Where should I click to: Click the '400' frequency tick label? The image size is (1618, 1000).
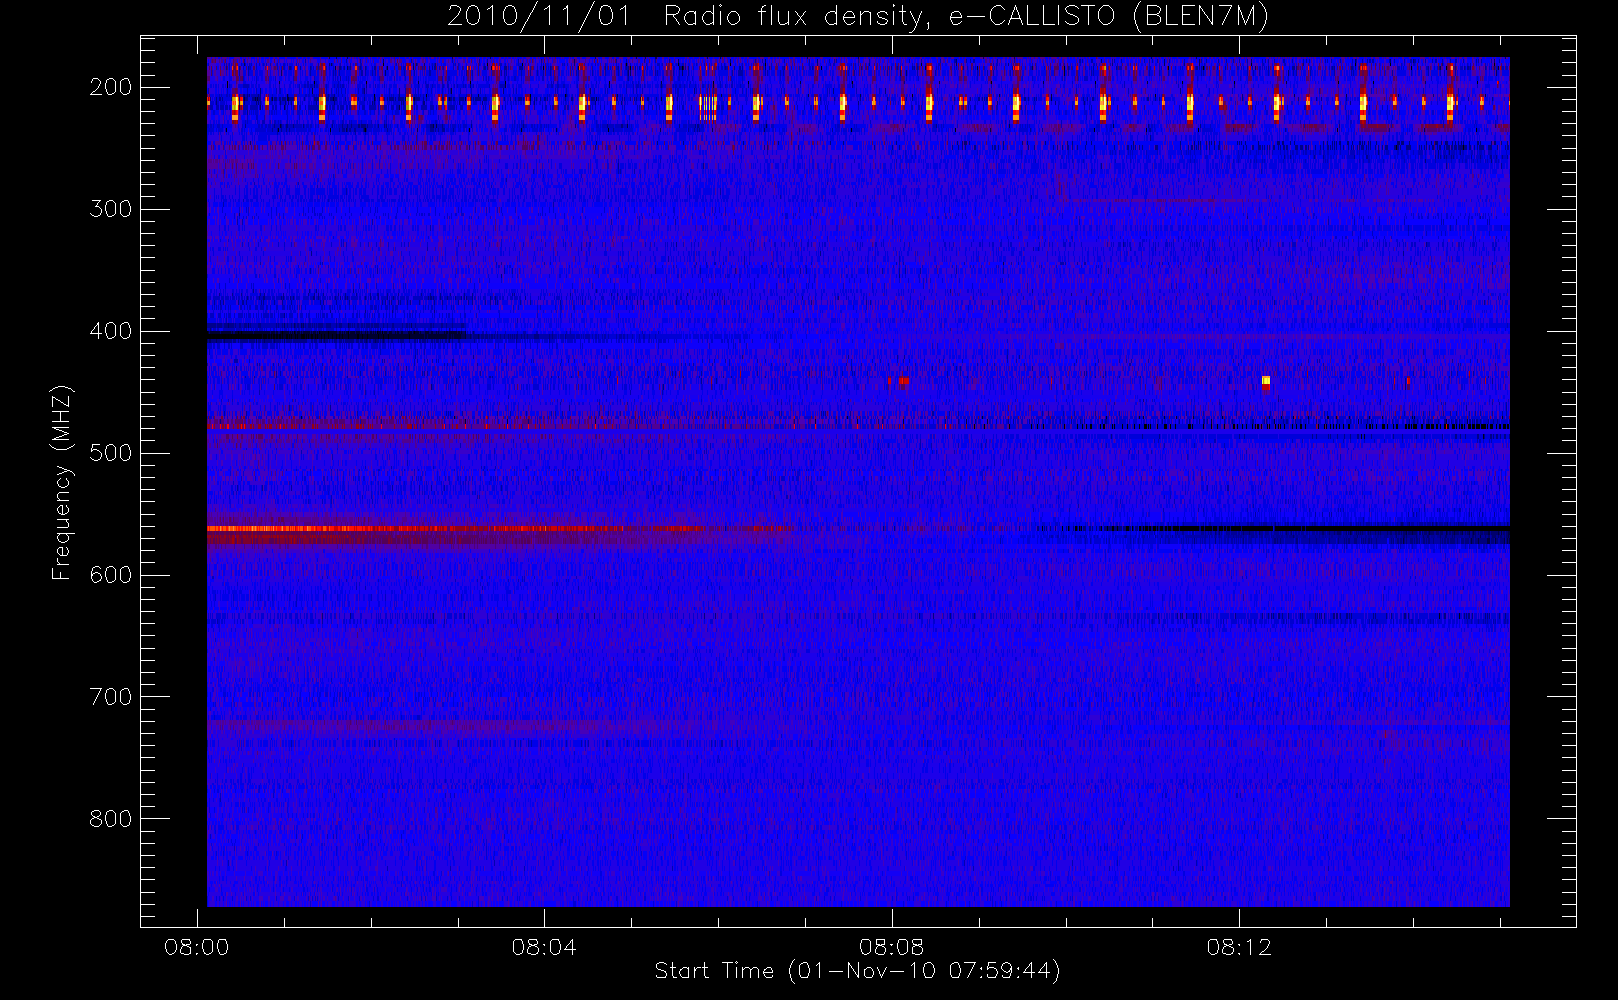click(x=111, y=331)
